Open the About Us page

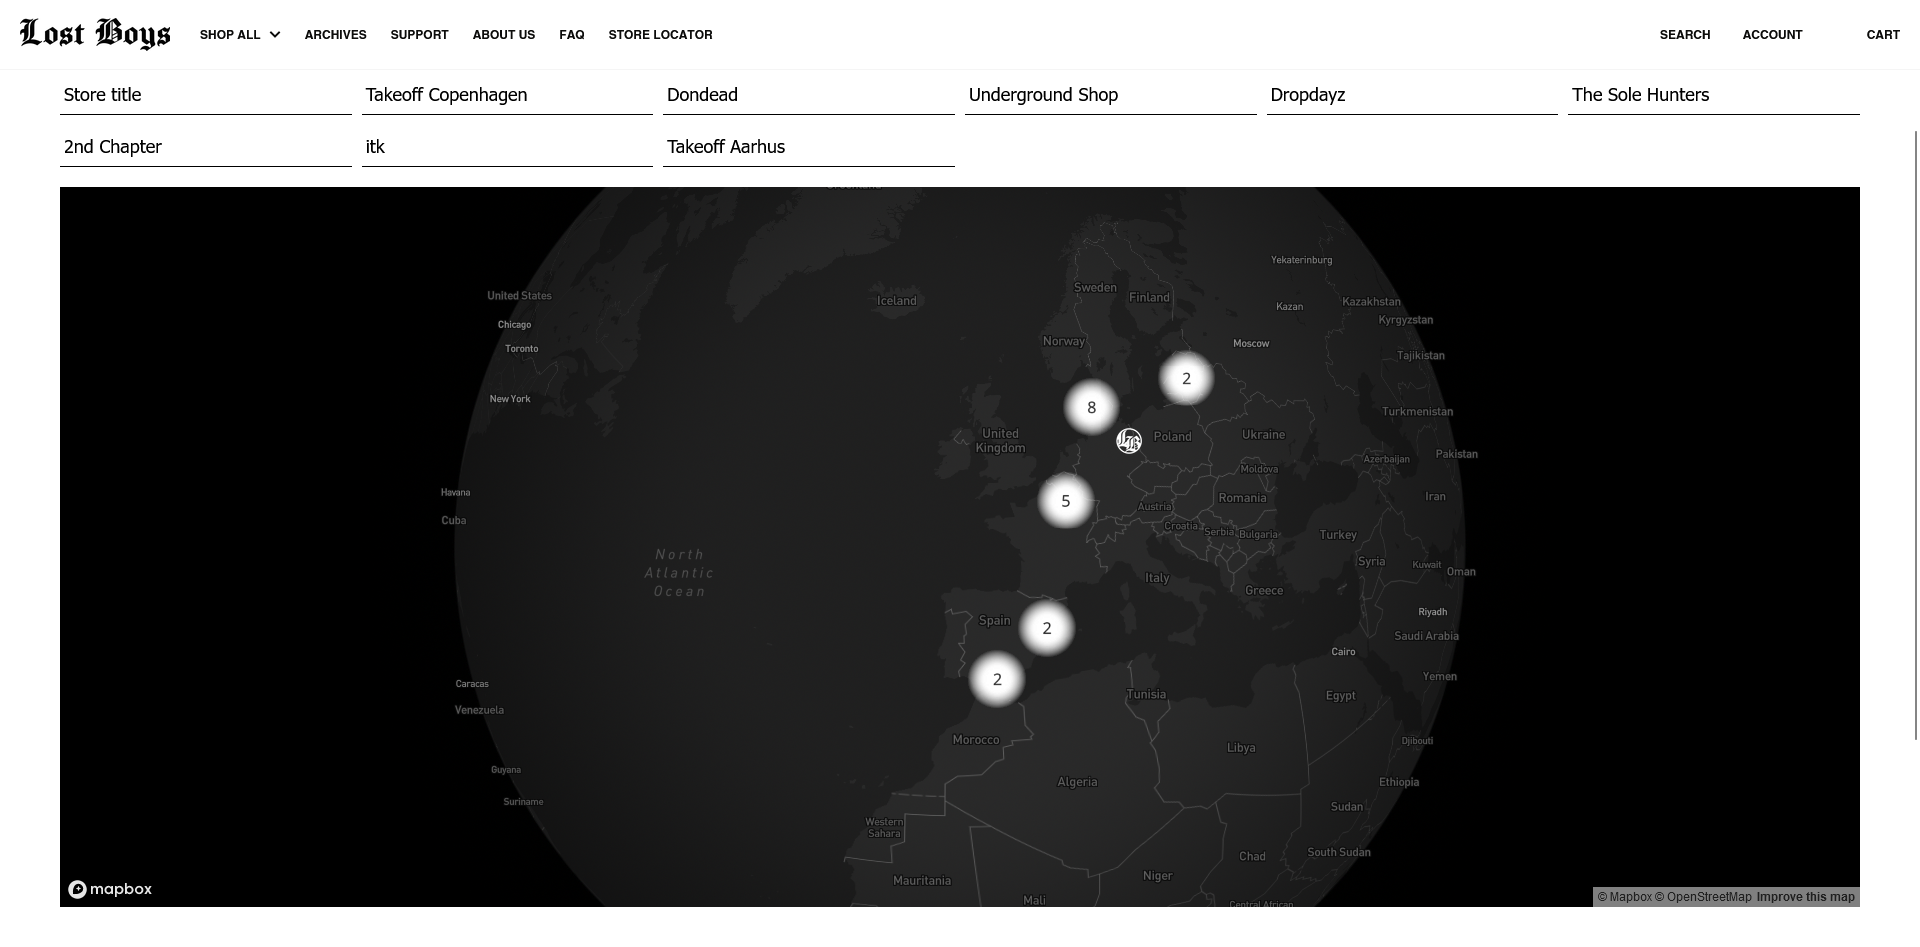(504, 35)
